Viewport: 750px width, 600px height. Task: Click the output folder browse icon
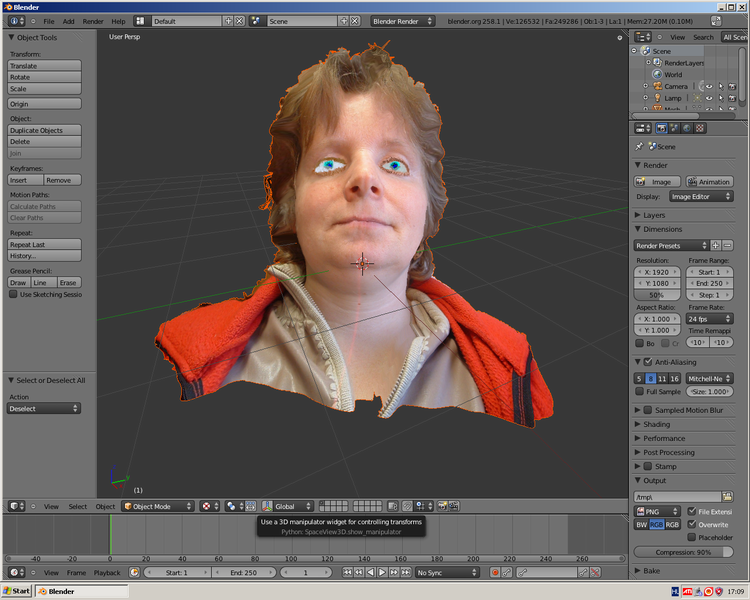(727, 496)
